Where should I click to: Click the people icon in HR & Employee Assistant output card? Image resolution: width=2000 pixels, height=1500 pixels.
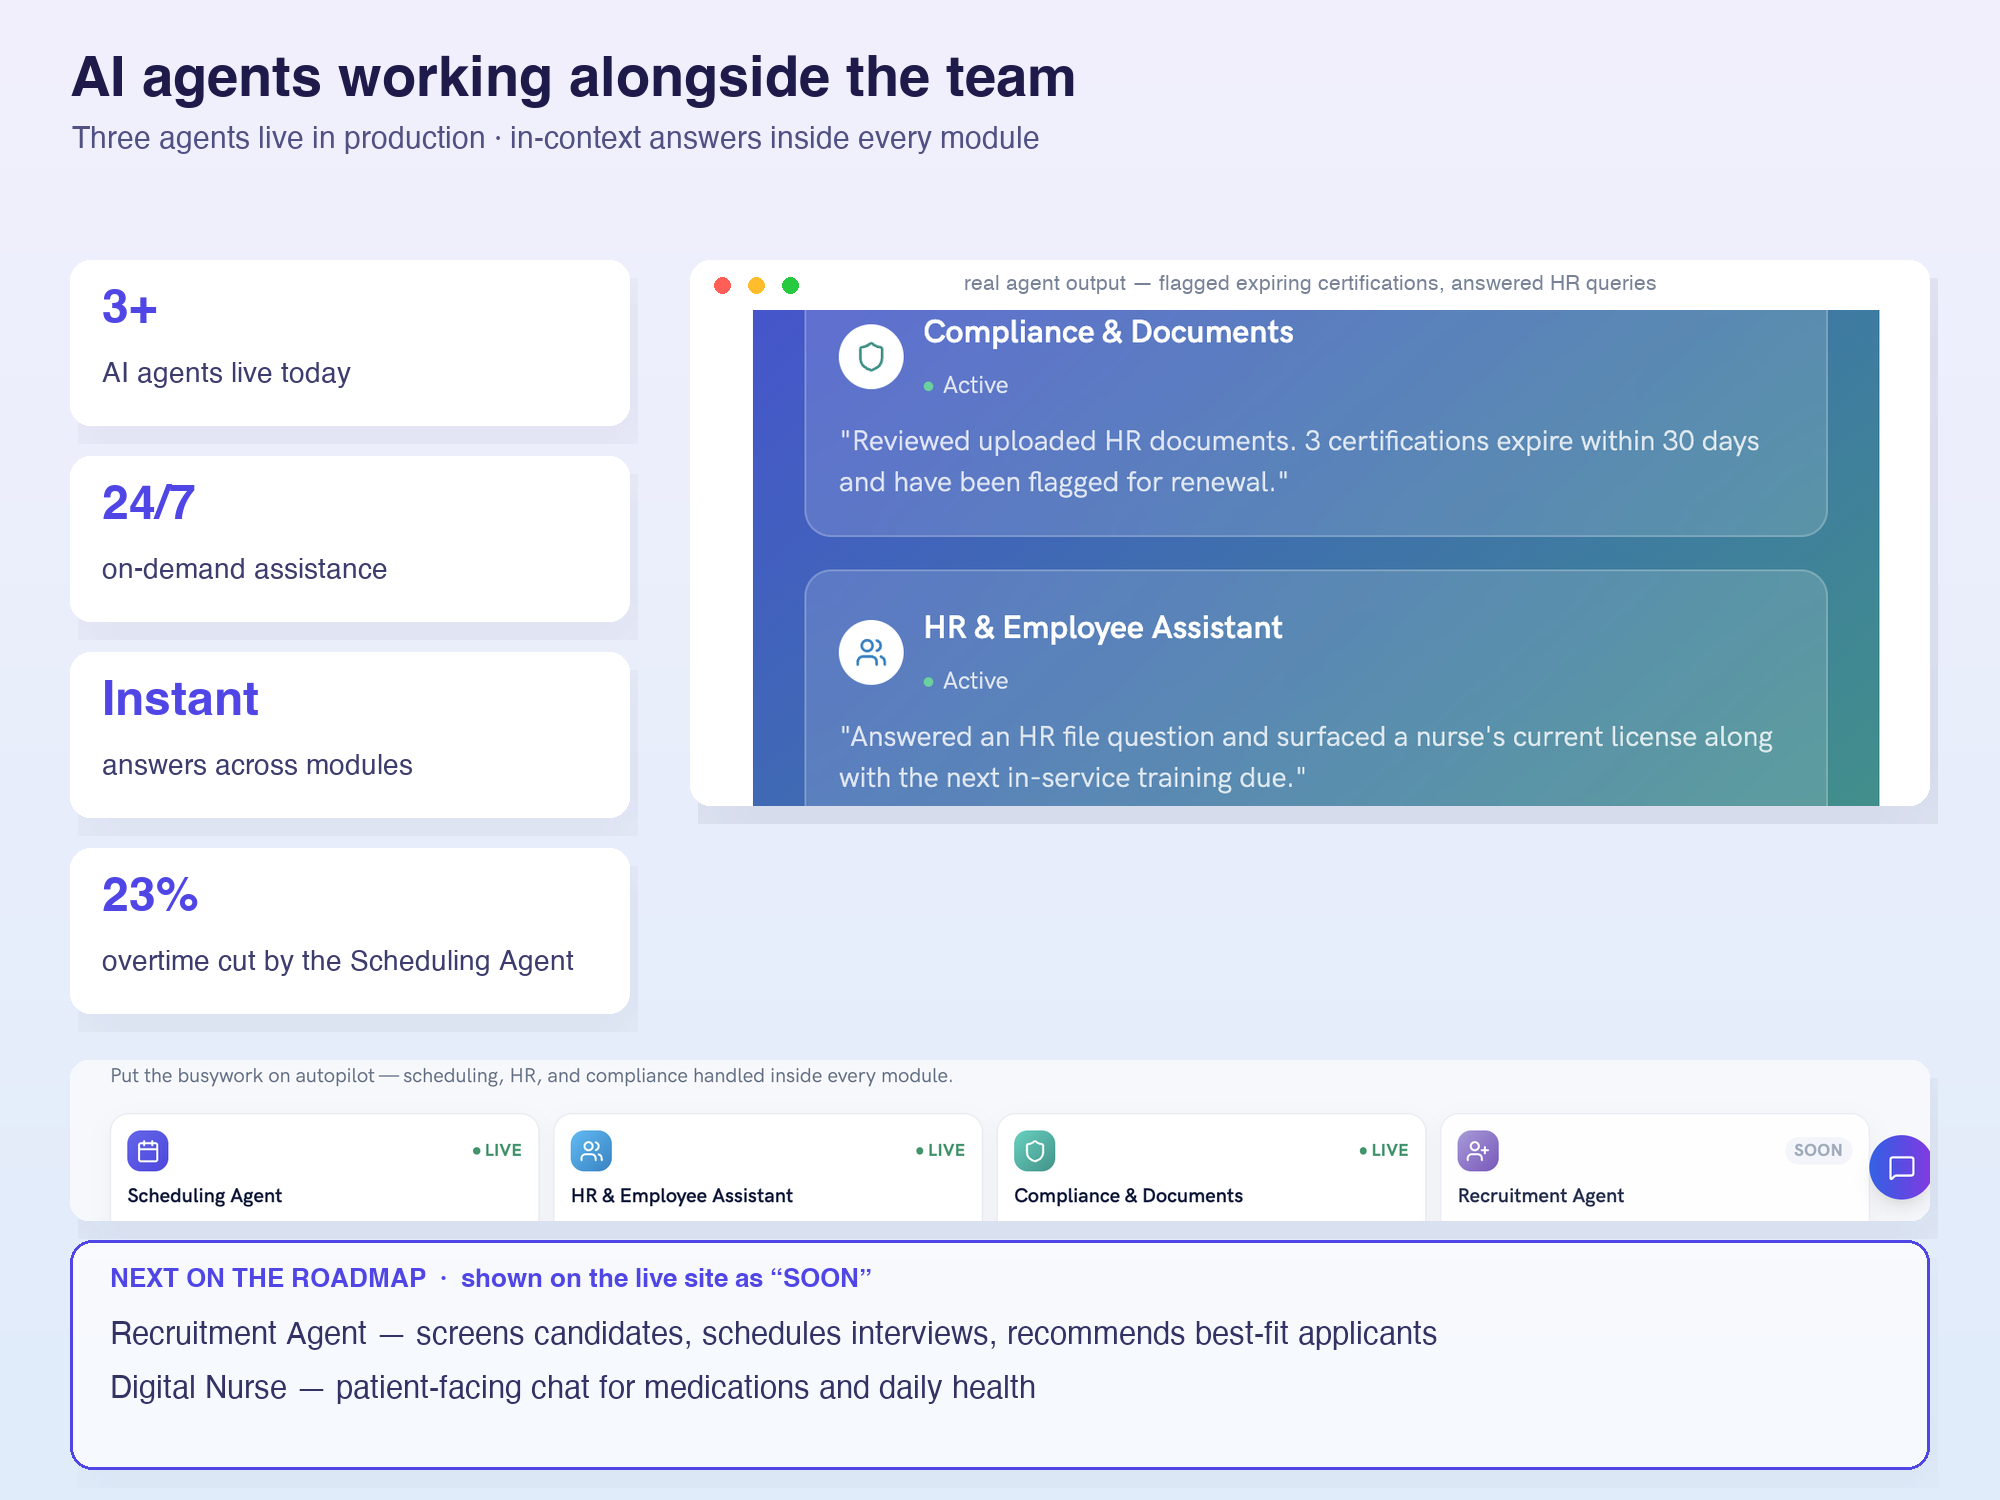click(x=871, y=653)
